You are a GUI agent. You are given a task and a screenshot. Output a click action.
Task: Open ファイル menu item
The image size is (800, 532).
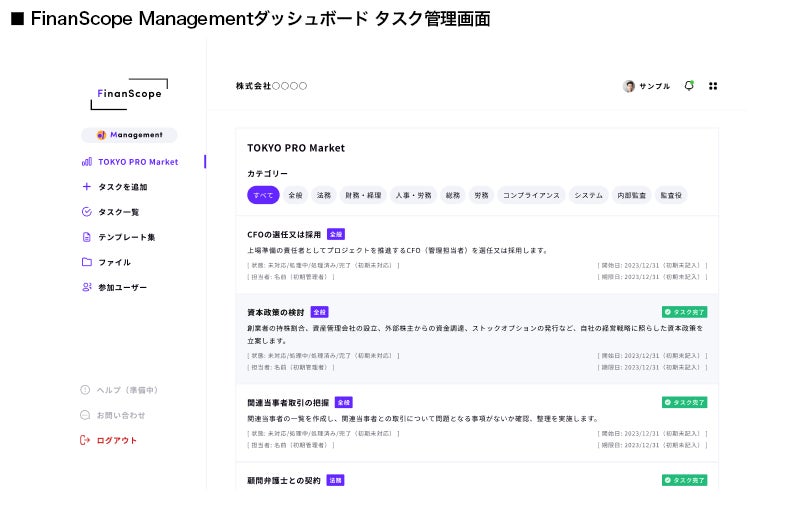tap(114, 262)
